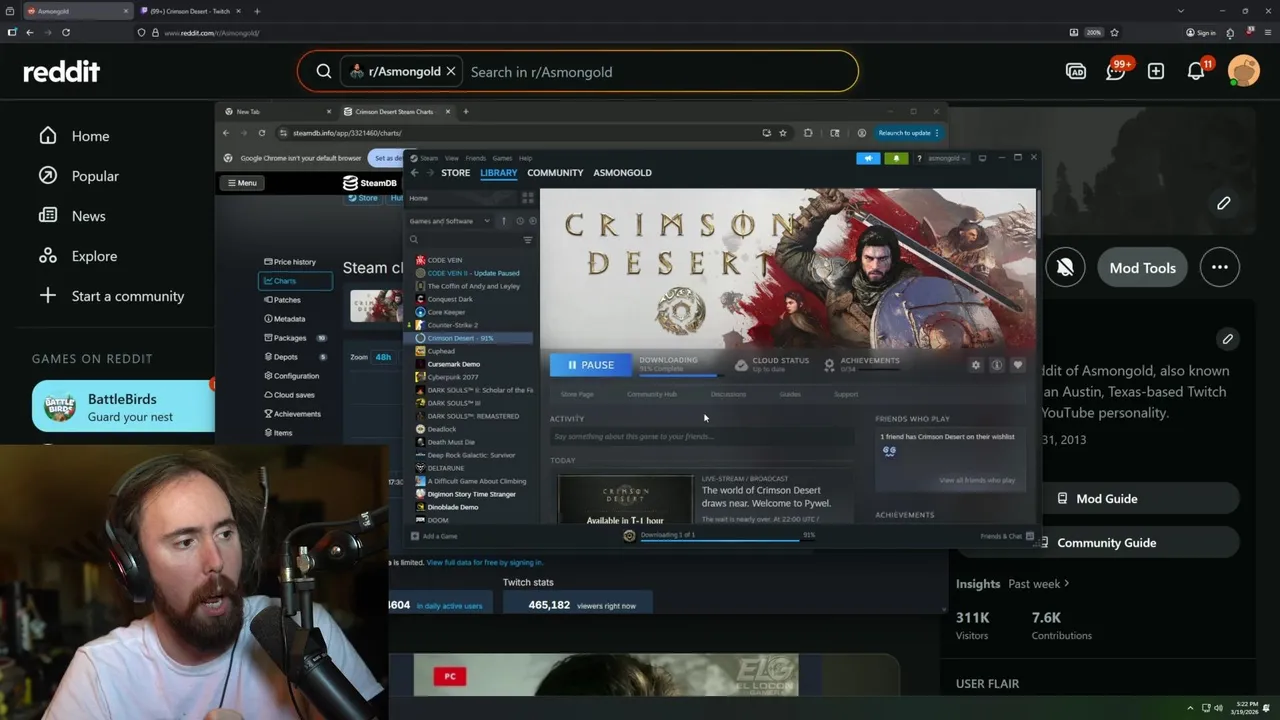The image size is (1280, 720).
Task: Pause the Crimson Desert download
Action: [591, 365]
